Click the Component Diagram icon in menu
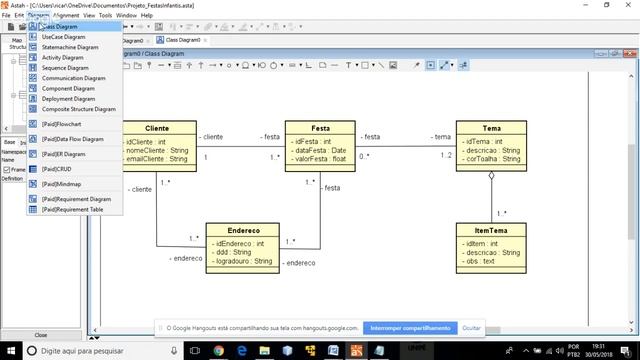640x360 pixels. point(33,88)
